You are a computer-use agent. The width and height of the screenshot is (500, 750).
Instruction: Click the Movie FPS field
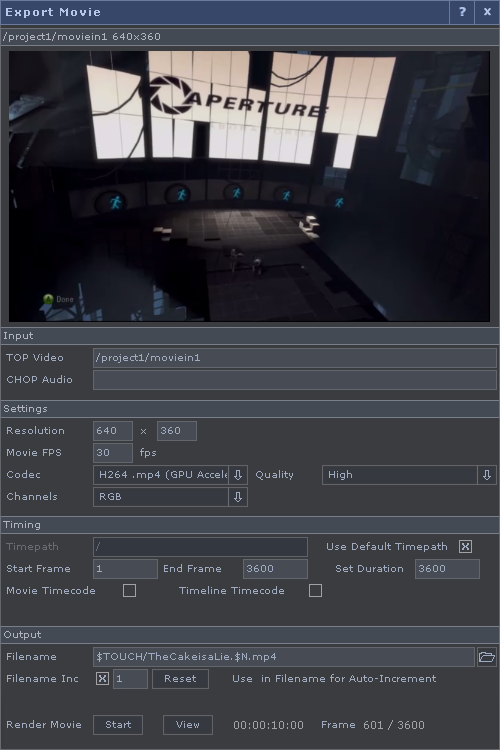[112, 453]
